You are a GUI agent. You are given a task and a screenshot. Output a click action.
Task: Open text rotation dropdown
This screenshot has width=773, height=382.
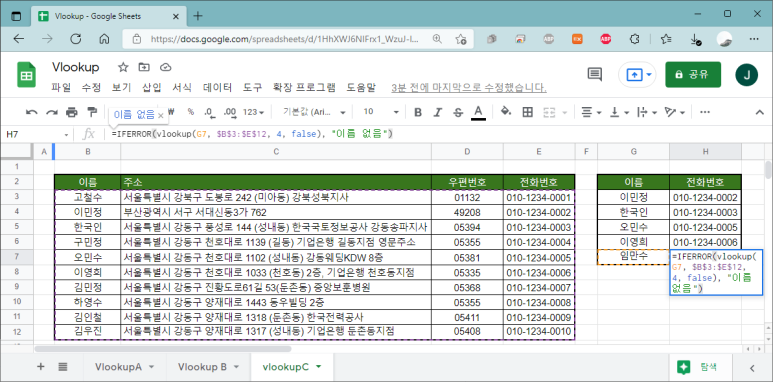(x=674, y=112)
